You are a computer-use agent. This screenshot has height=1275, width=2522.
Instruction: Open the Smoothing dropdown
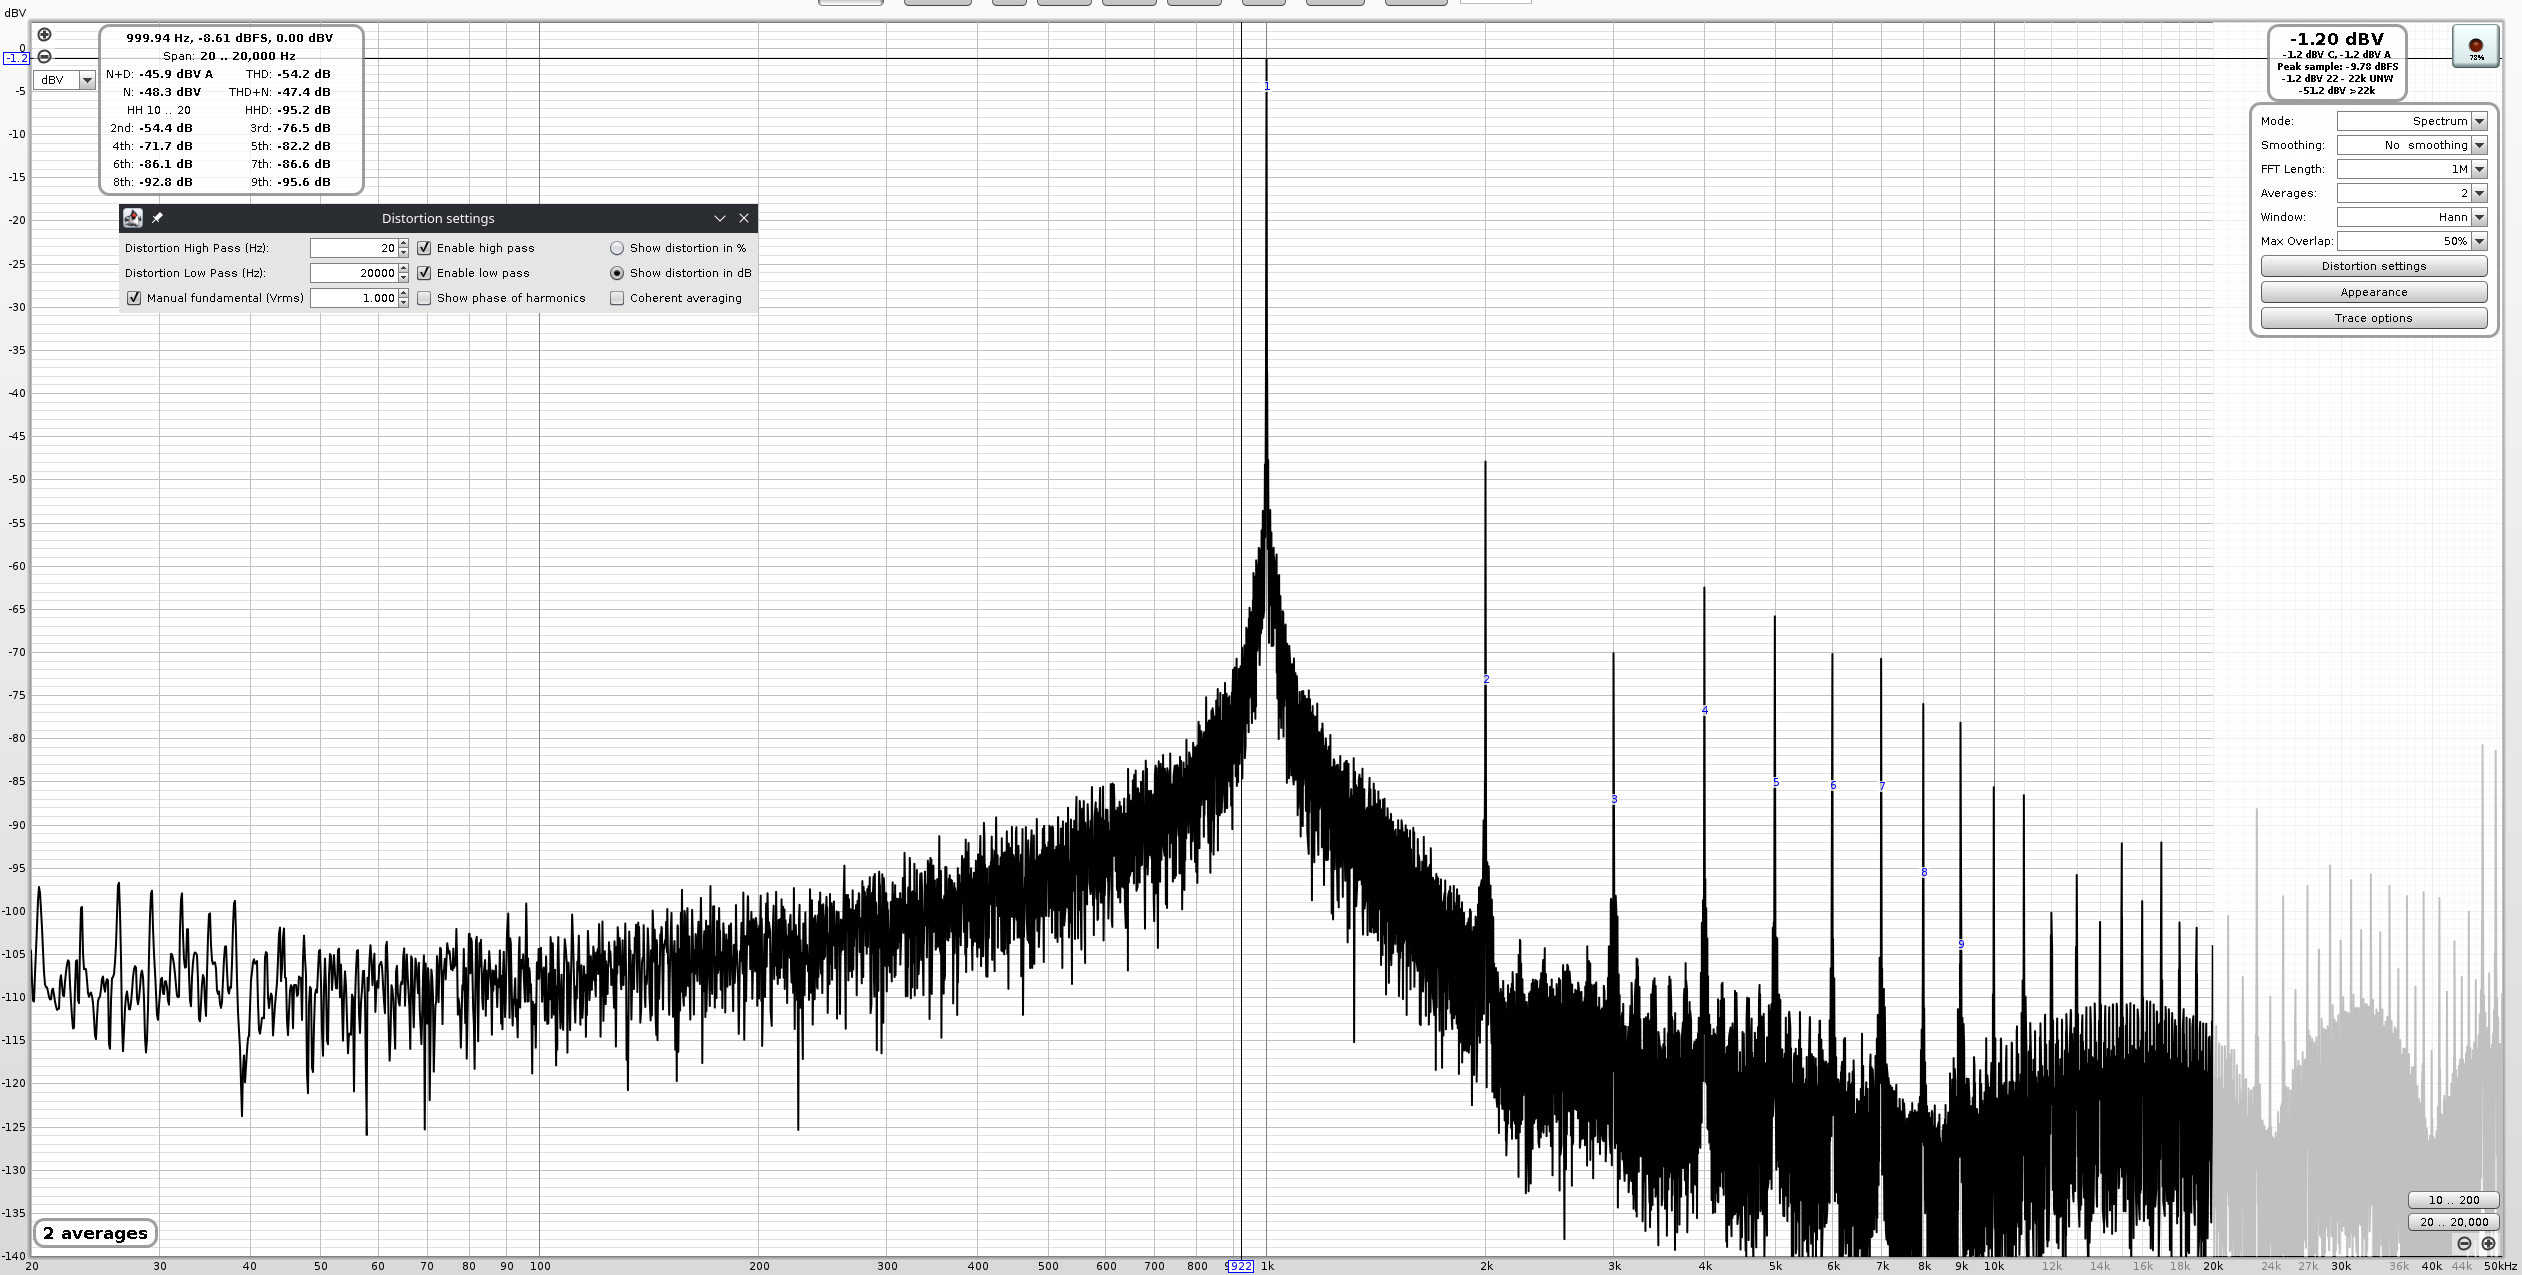click(2412, 145)
